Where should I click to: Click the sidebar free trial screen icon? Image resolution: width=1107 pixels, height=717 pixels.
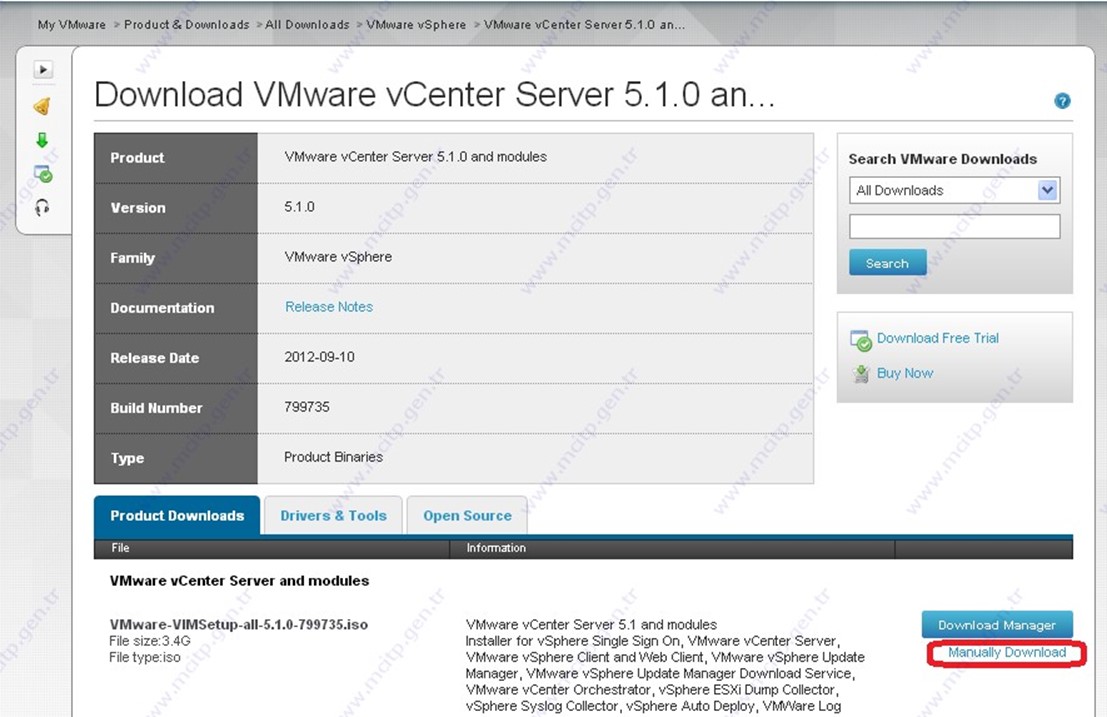coord(42,174)
